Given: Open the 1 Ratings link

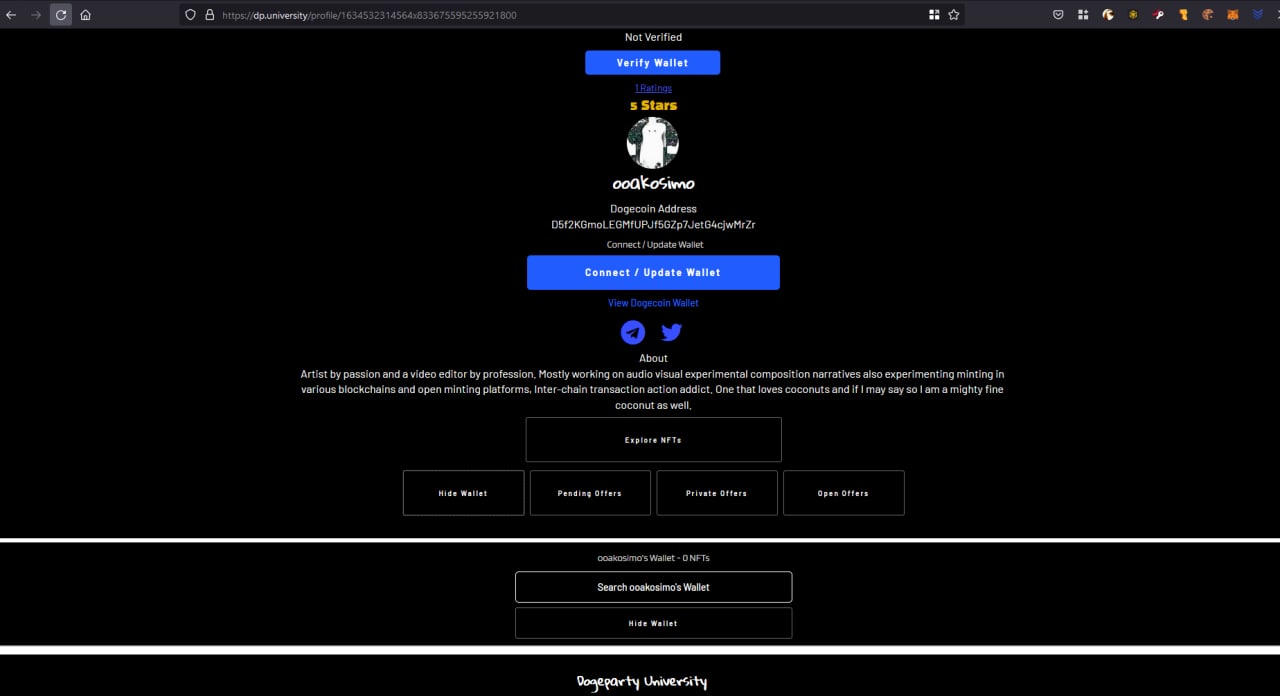Looking at the screenshot, I should click(x=653, y=88).
